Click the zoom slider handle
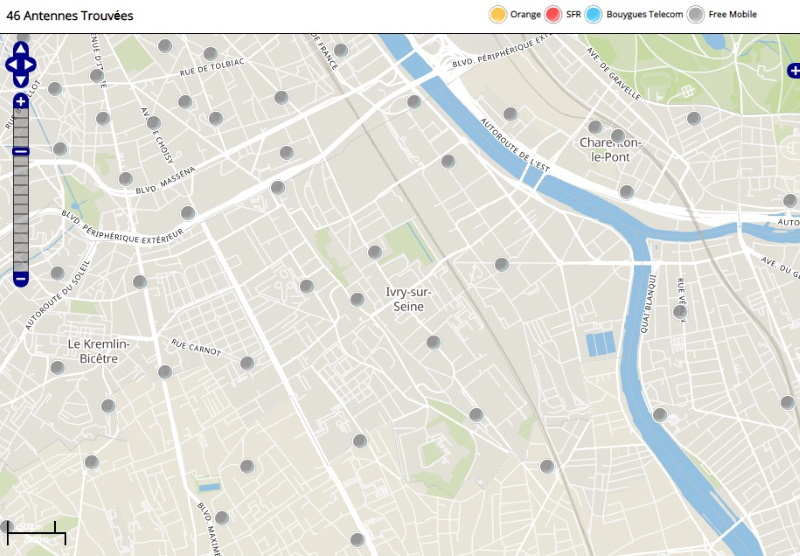 21,151
